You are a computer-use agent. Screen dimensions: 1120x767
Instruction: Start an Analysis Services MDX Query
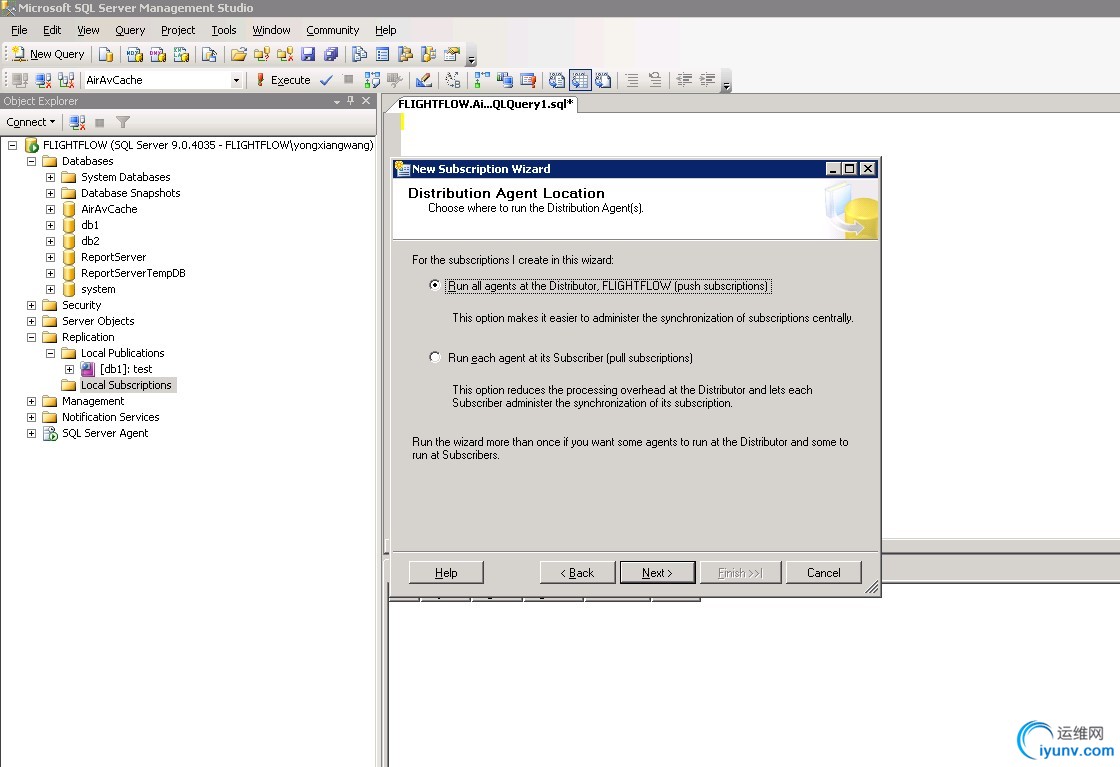(x=134, y=54)
